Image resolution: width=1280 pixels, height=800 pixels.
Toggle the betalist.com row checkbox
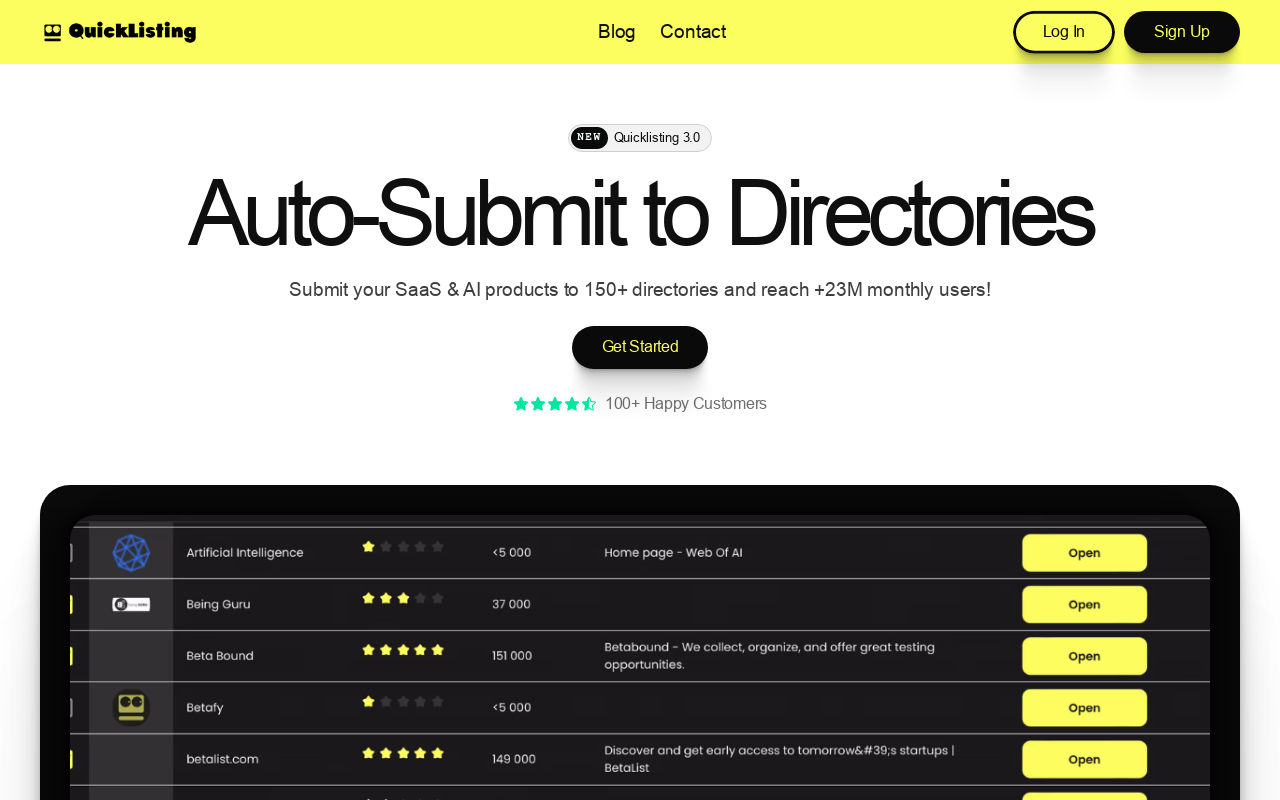[71, 759]
